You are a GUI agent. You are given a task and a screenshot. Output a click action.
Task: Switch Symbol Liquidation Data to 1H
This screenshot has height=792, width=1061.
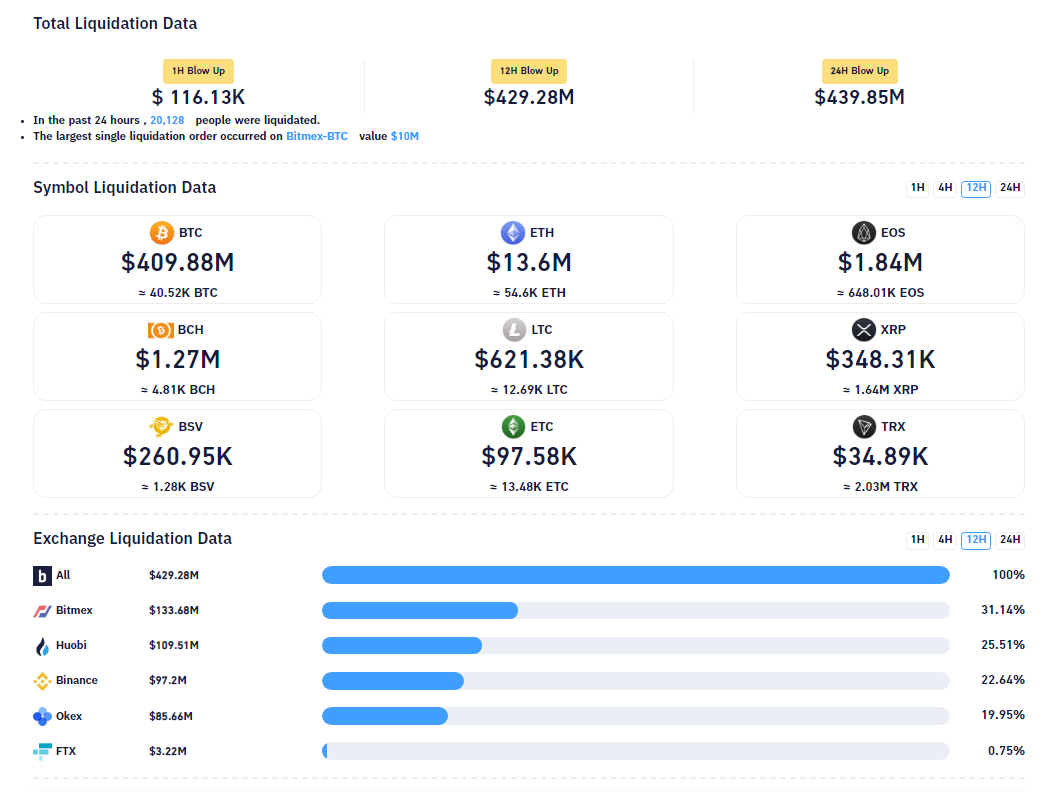pyautogui.click(x=917, y=188)
